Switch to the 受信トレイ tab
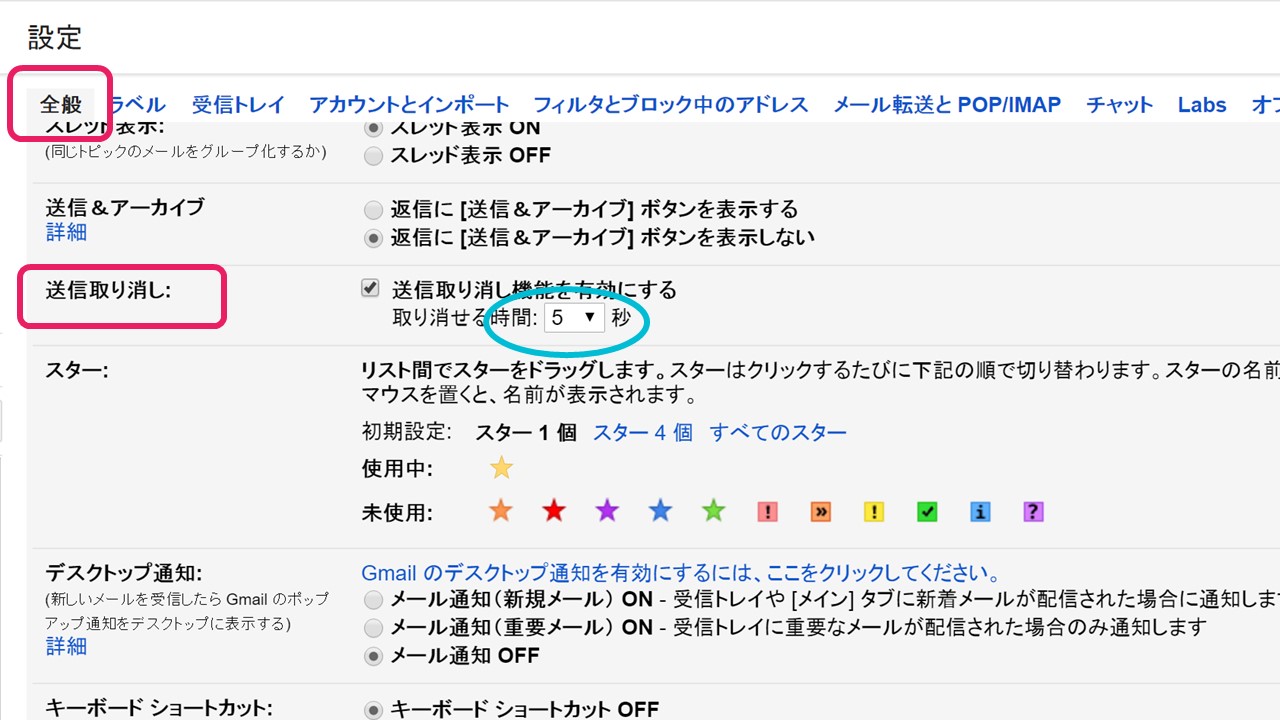Viewport: 1280px width, 720px height. (x=238, y=104)
